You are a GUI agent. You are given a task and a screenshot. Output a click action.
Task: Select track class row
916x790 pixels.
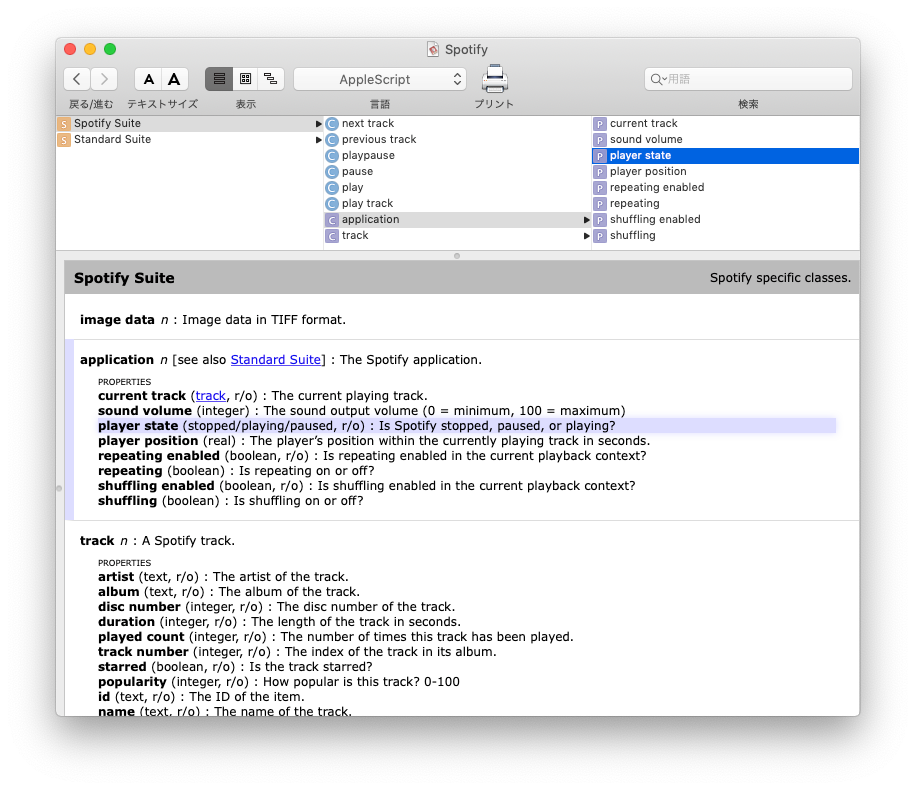(457, 235)
